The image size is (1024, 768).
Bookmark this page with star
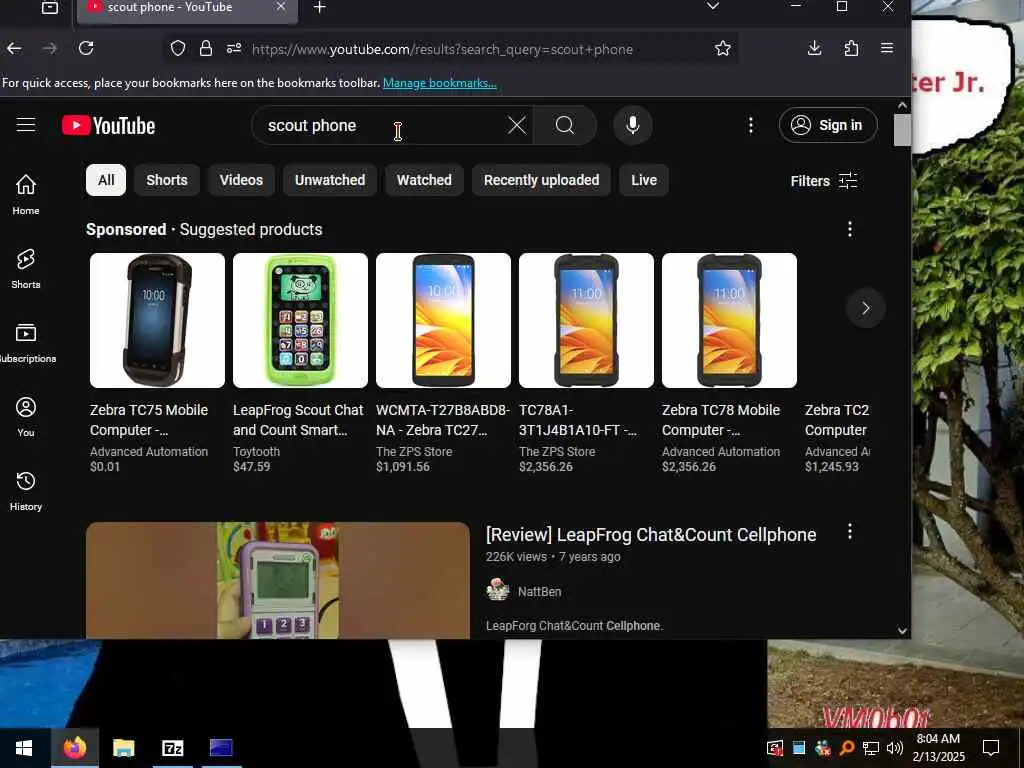[722, 48]
